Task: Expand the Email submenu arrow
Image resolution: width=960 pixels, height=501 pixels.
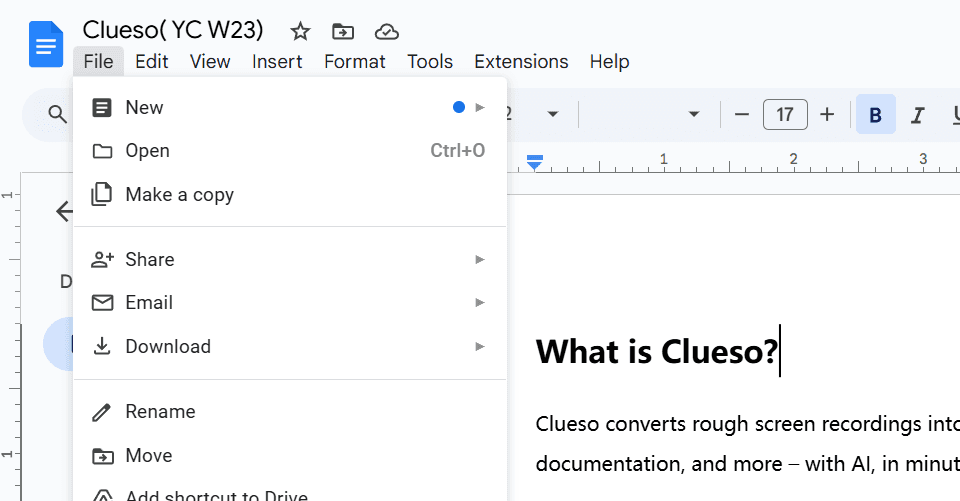Action: [480, 303]
